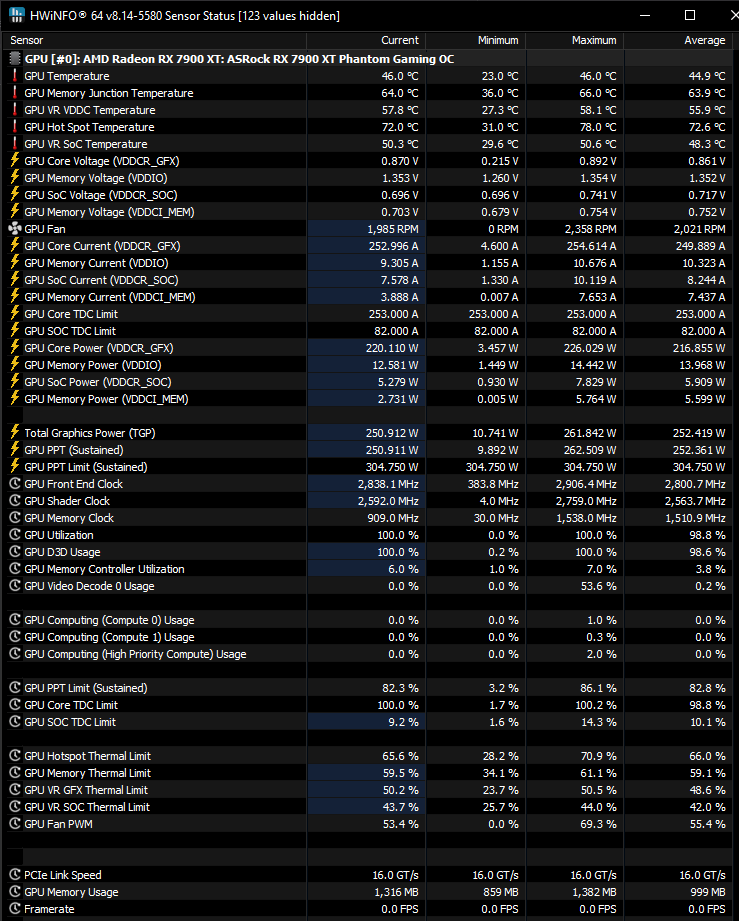
Task: Click clock icon beside Framerate
Action: 15,909
